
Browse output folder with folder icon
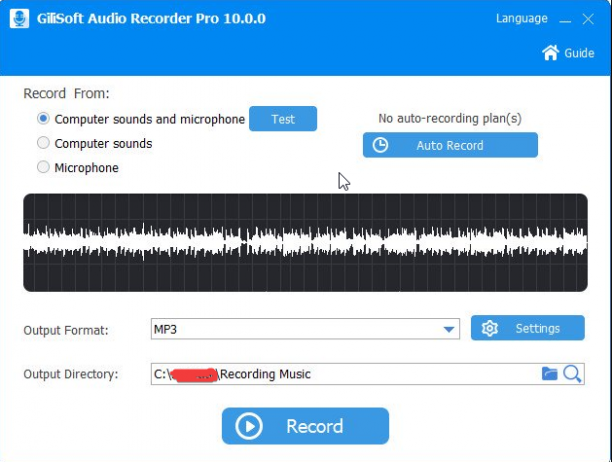(550, 373)
